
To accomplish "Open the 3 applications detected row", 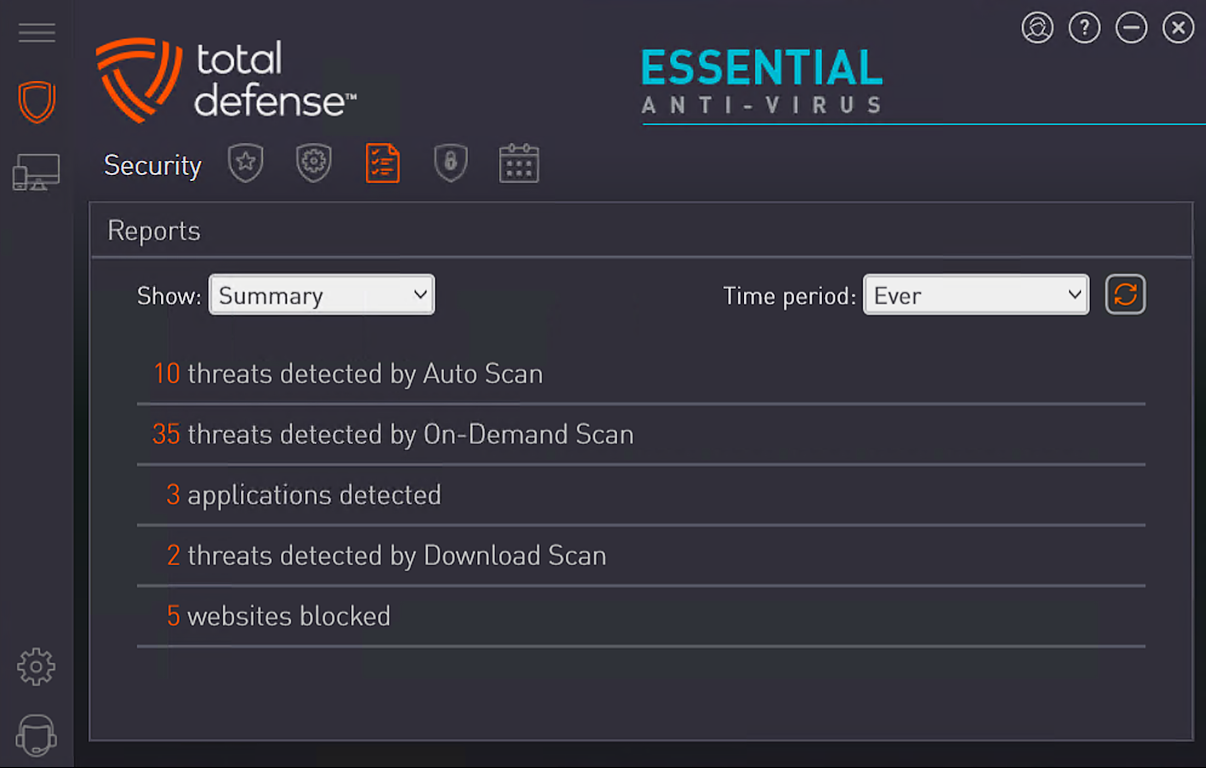I will [x=304, y=495].
